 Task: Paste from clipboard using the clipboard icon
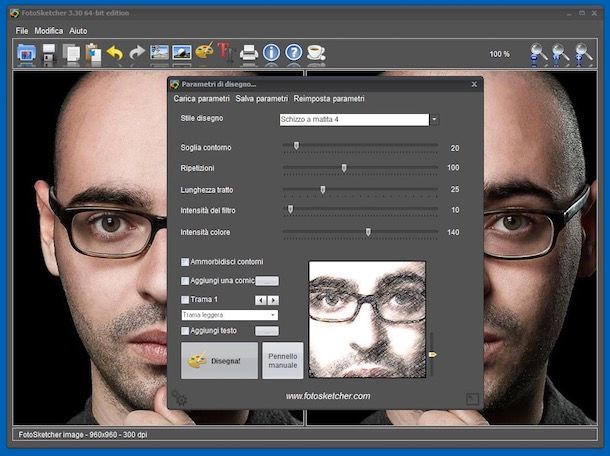pyautogui.click(x=93, y=52)
